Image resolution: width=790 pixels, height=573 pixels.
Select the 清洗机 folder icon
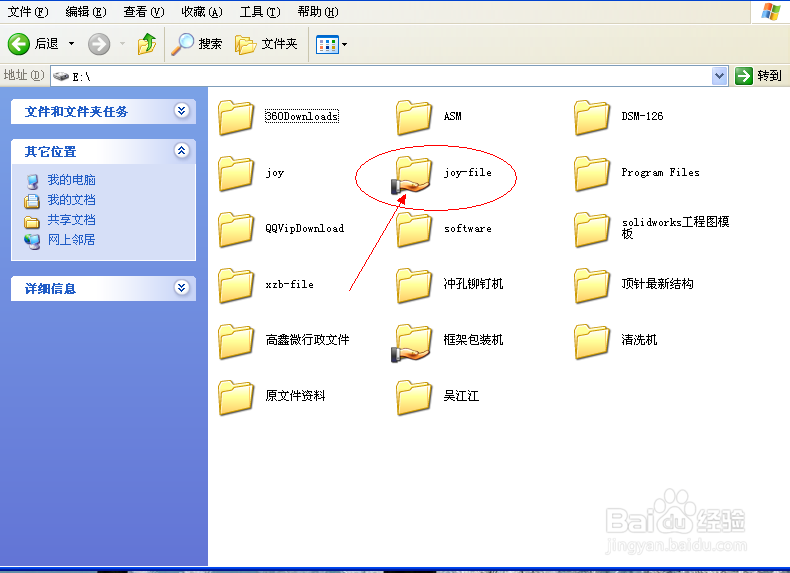click(x=591, y=341)
